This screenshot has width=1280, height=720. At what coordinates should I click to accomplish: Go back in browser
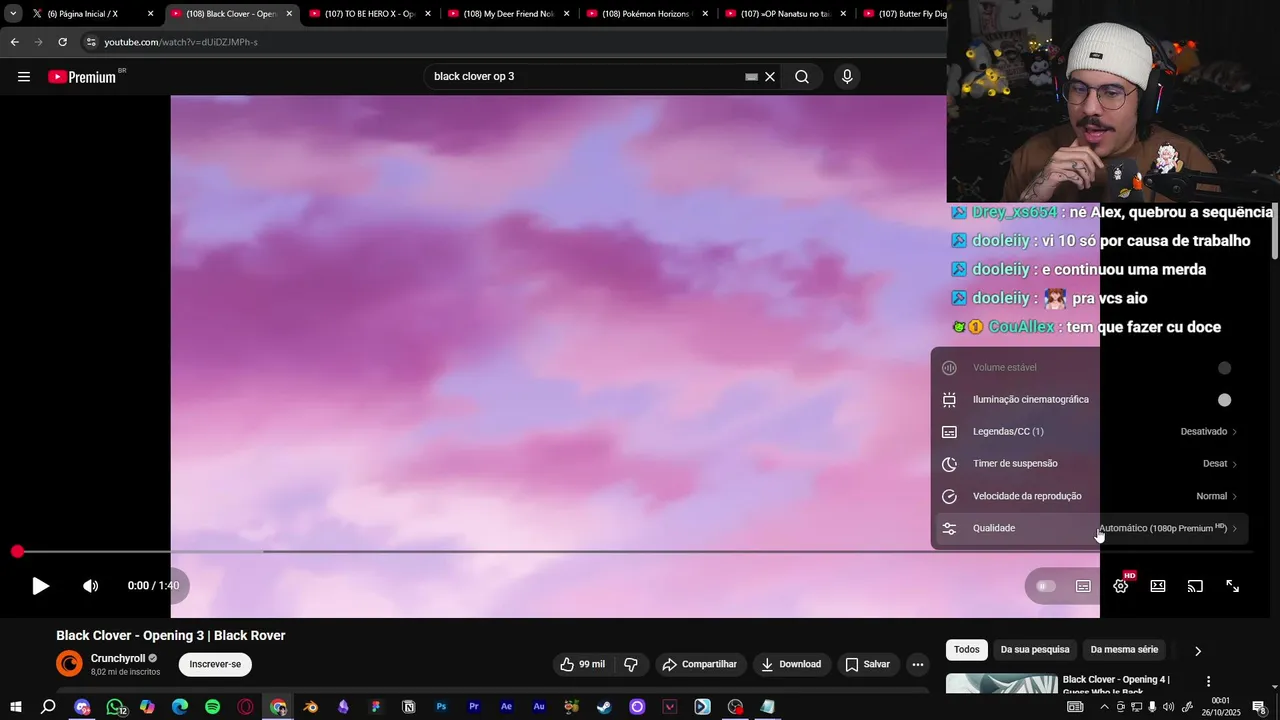coord(14,42)
